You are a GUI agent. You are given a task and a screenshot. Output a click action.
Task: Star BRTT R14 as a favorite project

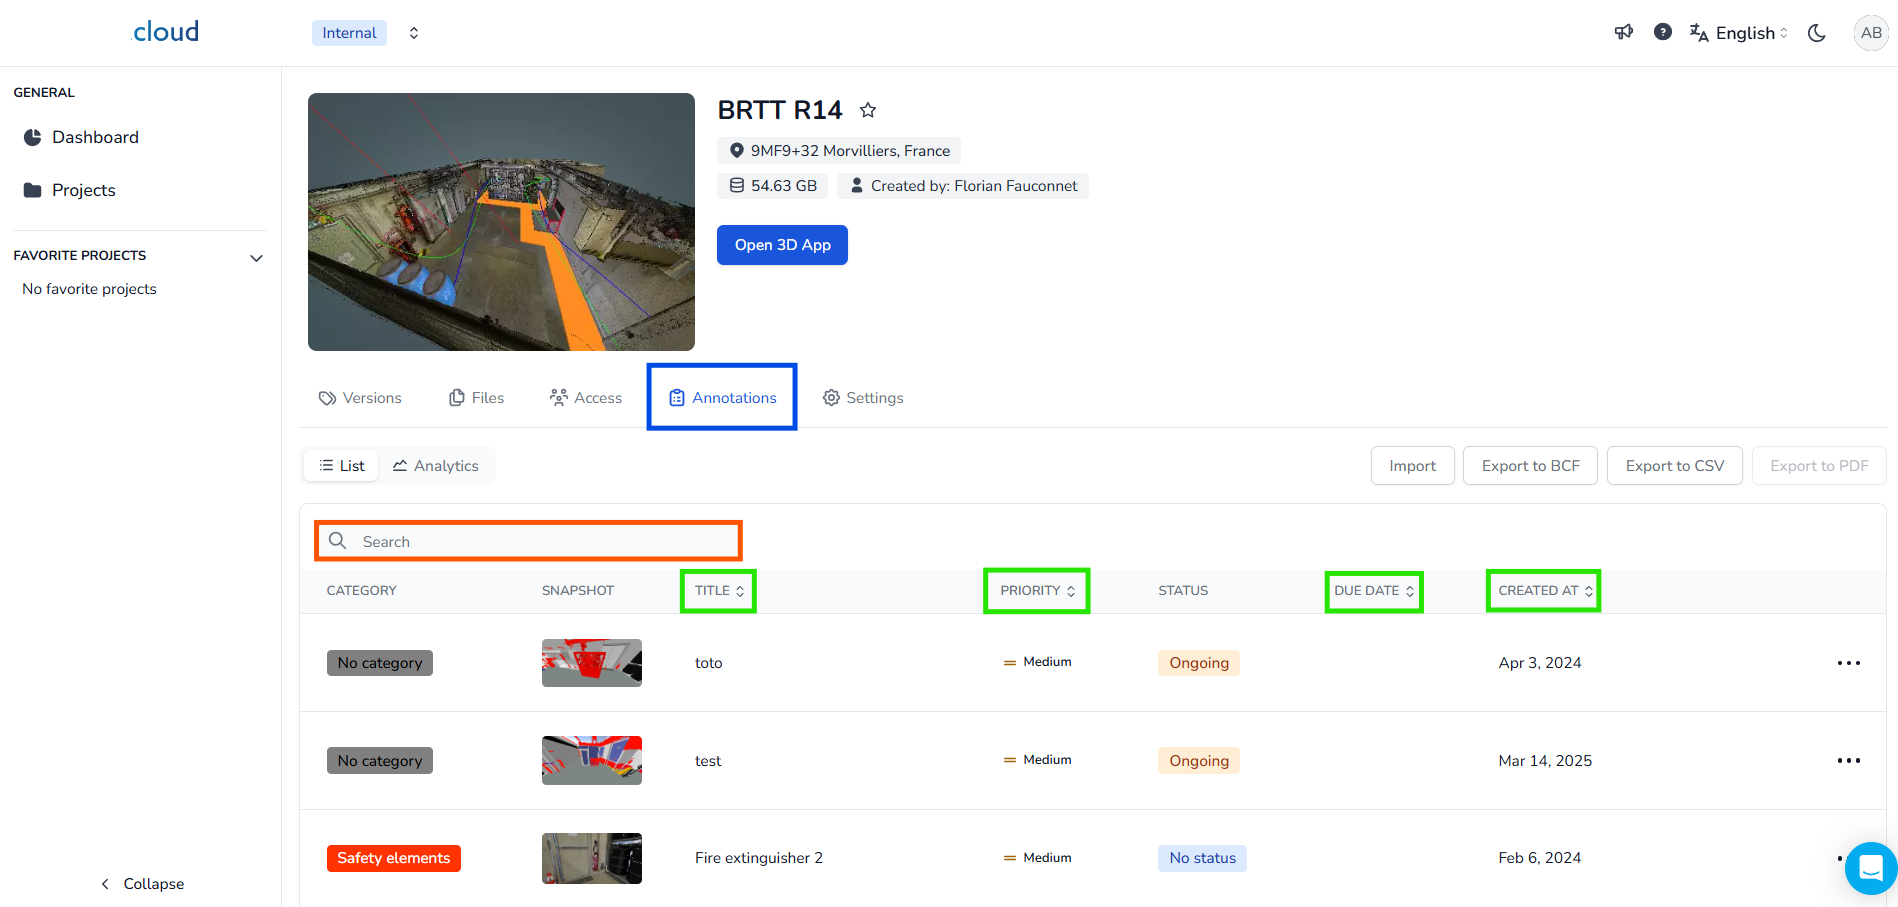click(x=868, y=110)
